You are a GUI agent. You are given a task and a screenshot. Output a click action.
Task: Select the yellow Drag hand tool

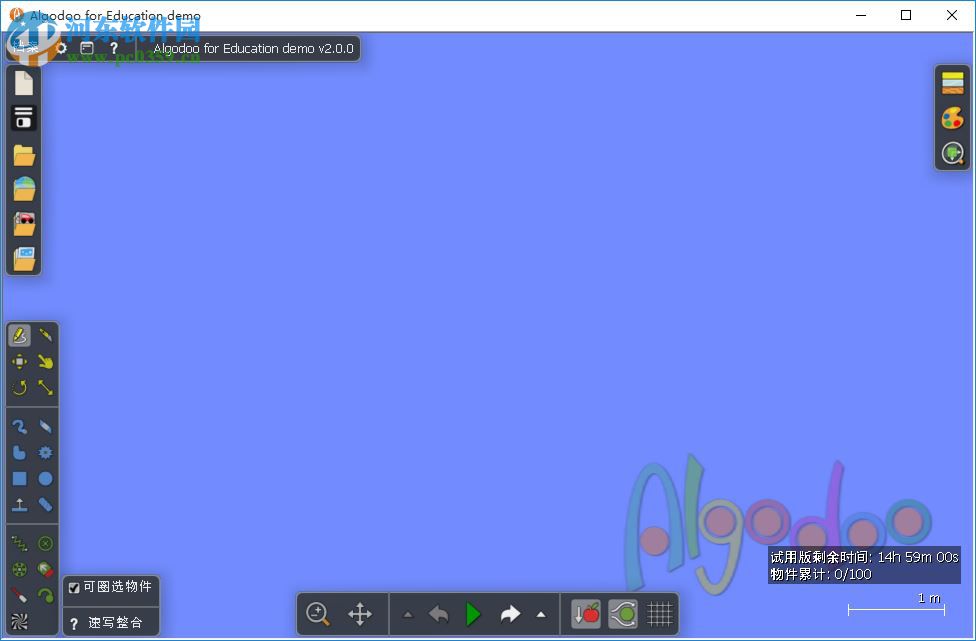46,361
